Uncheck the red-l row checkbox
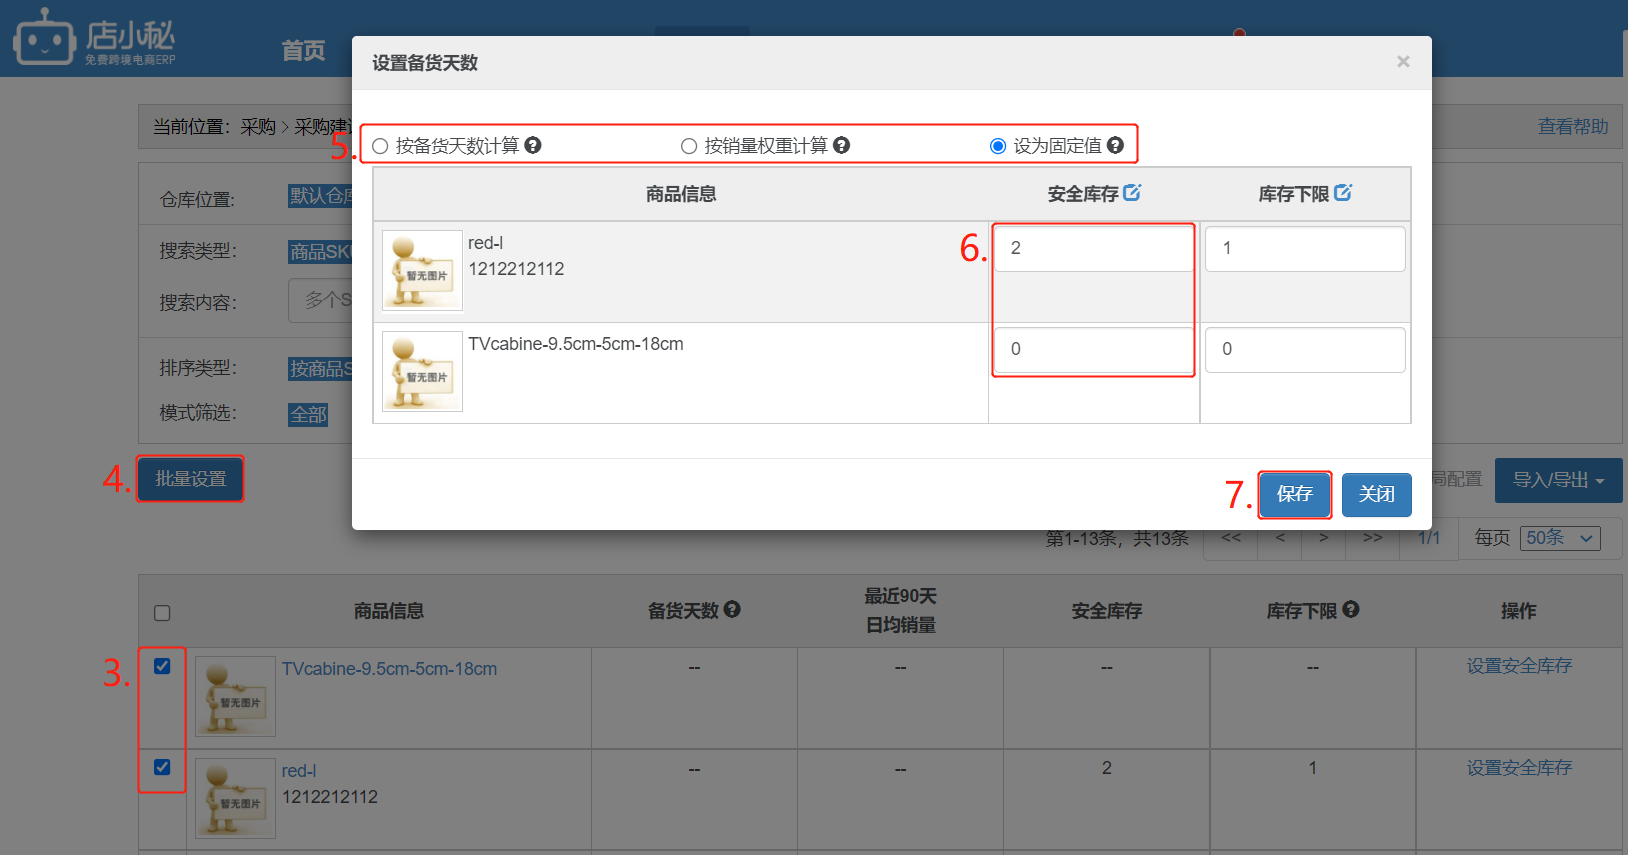This screenshot has height=855, width=1628. tap(162, 767)
